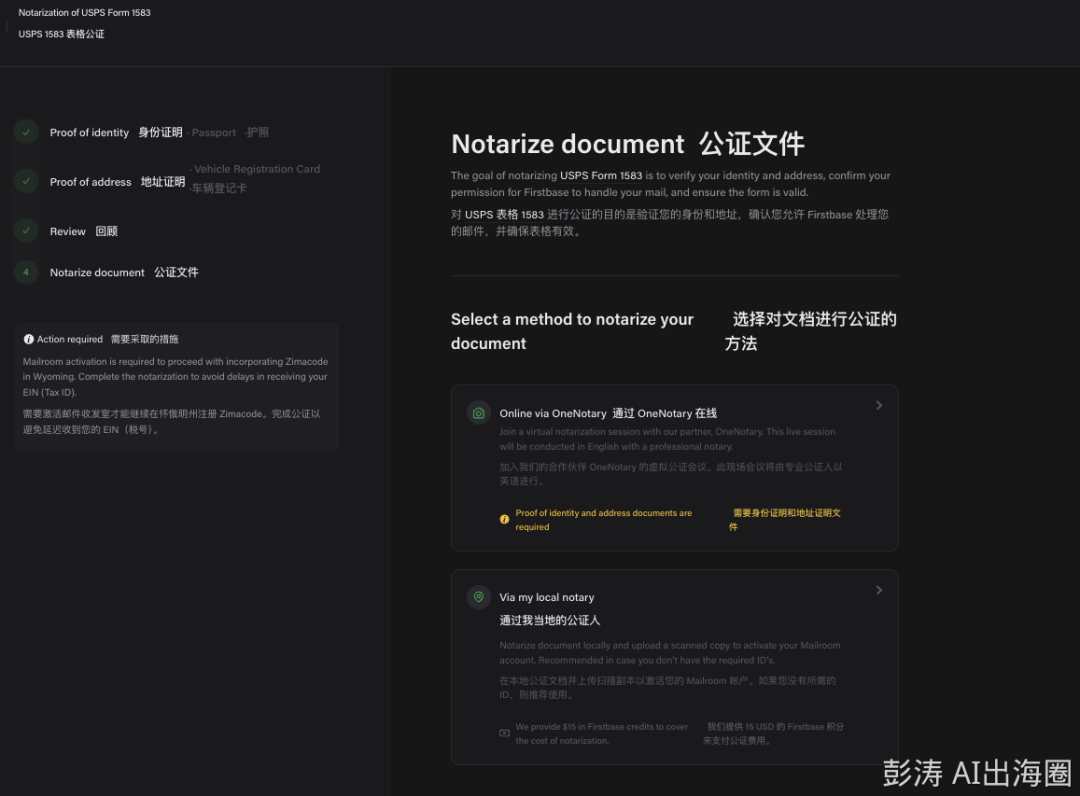Select the checkmark icon beside the Review step
Viewport: 1080px width, 796px height.
tap(26, 230)
